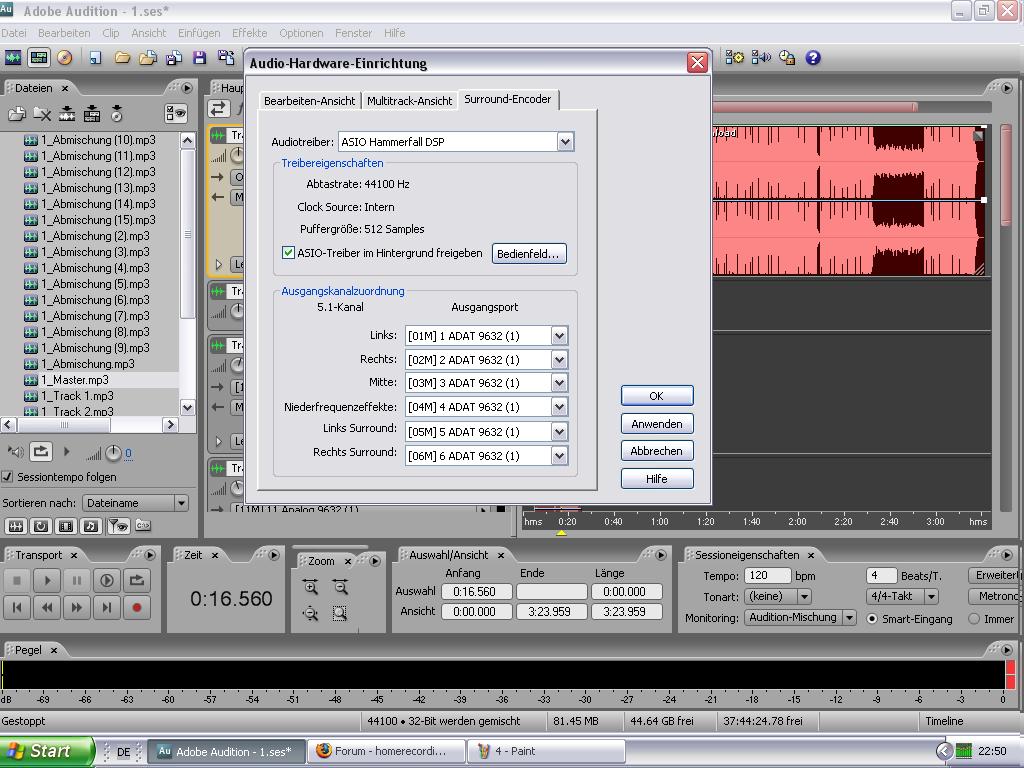Open the Rechts Surround port dropdown
The height and width of the screenshot is (768, 1024).
[x=559, y=456]
